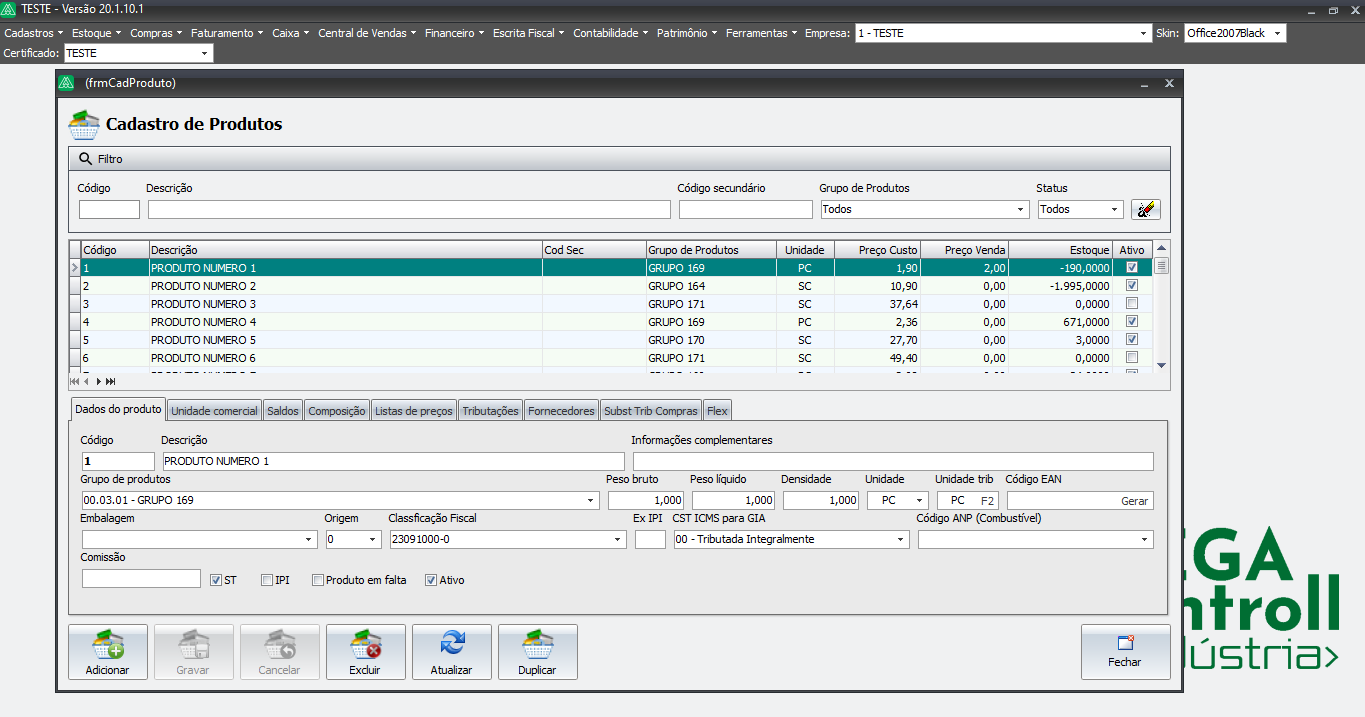Click the Adicionar product button icon
Screen dimensions: 1365x717
pyautogui.click(x=108, y=644)
